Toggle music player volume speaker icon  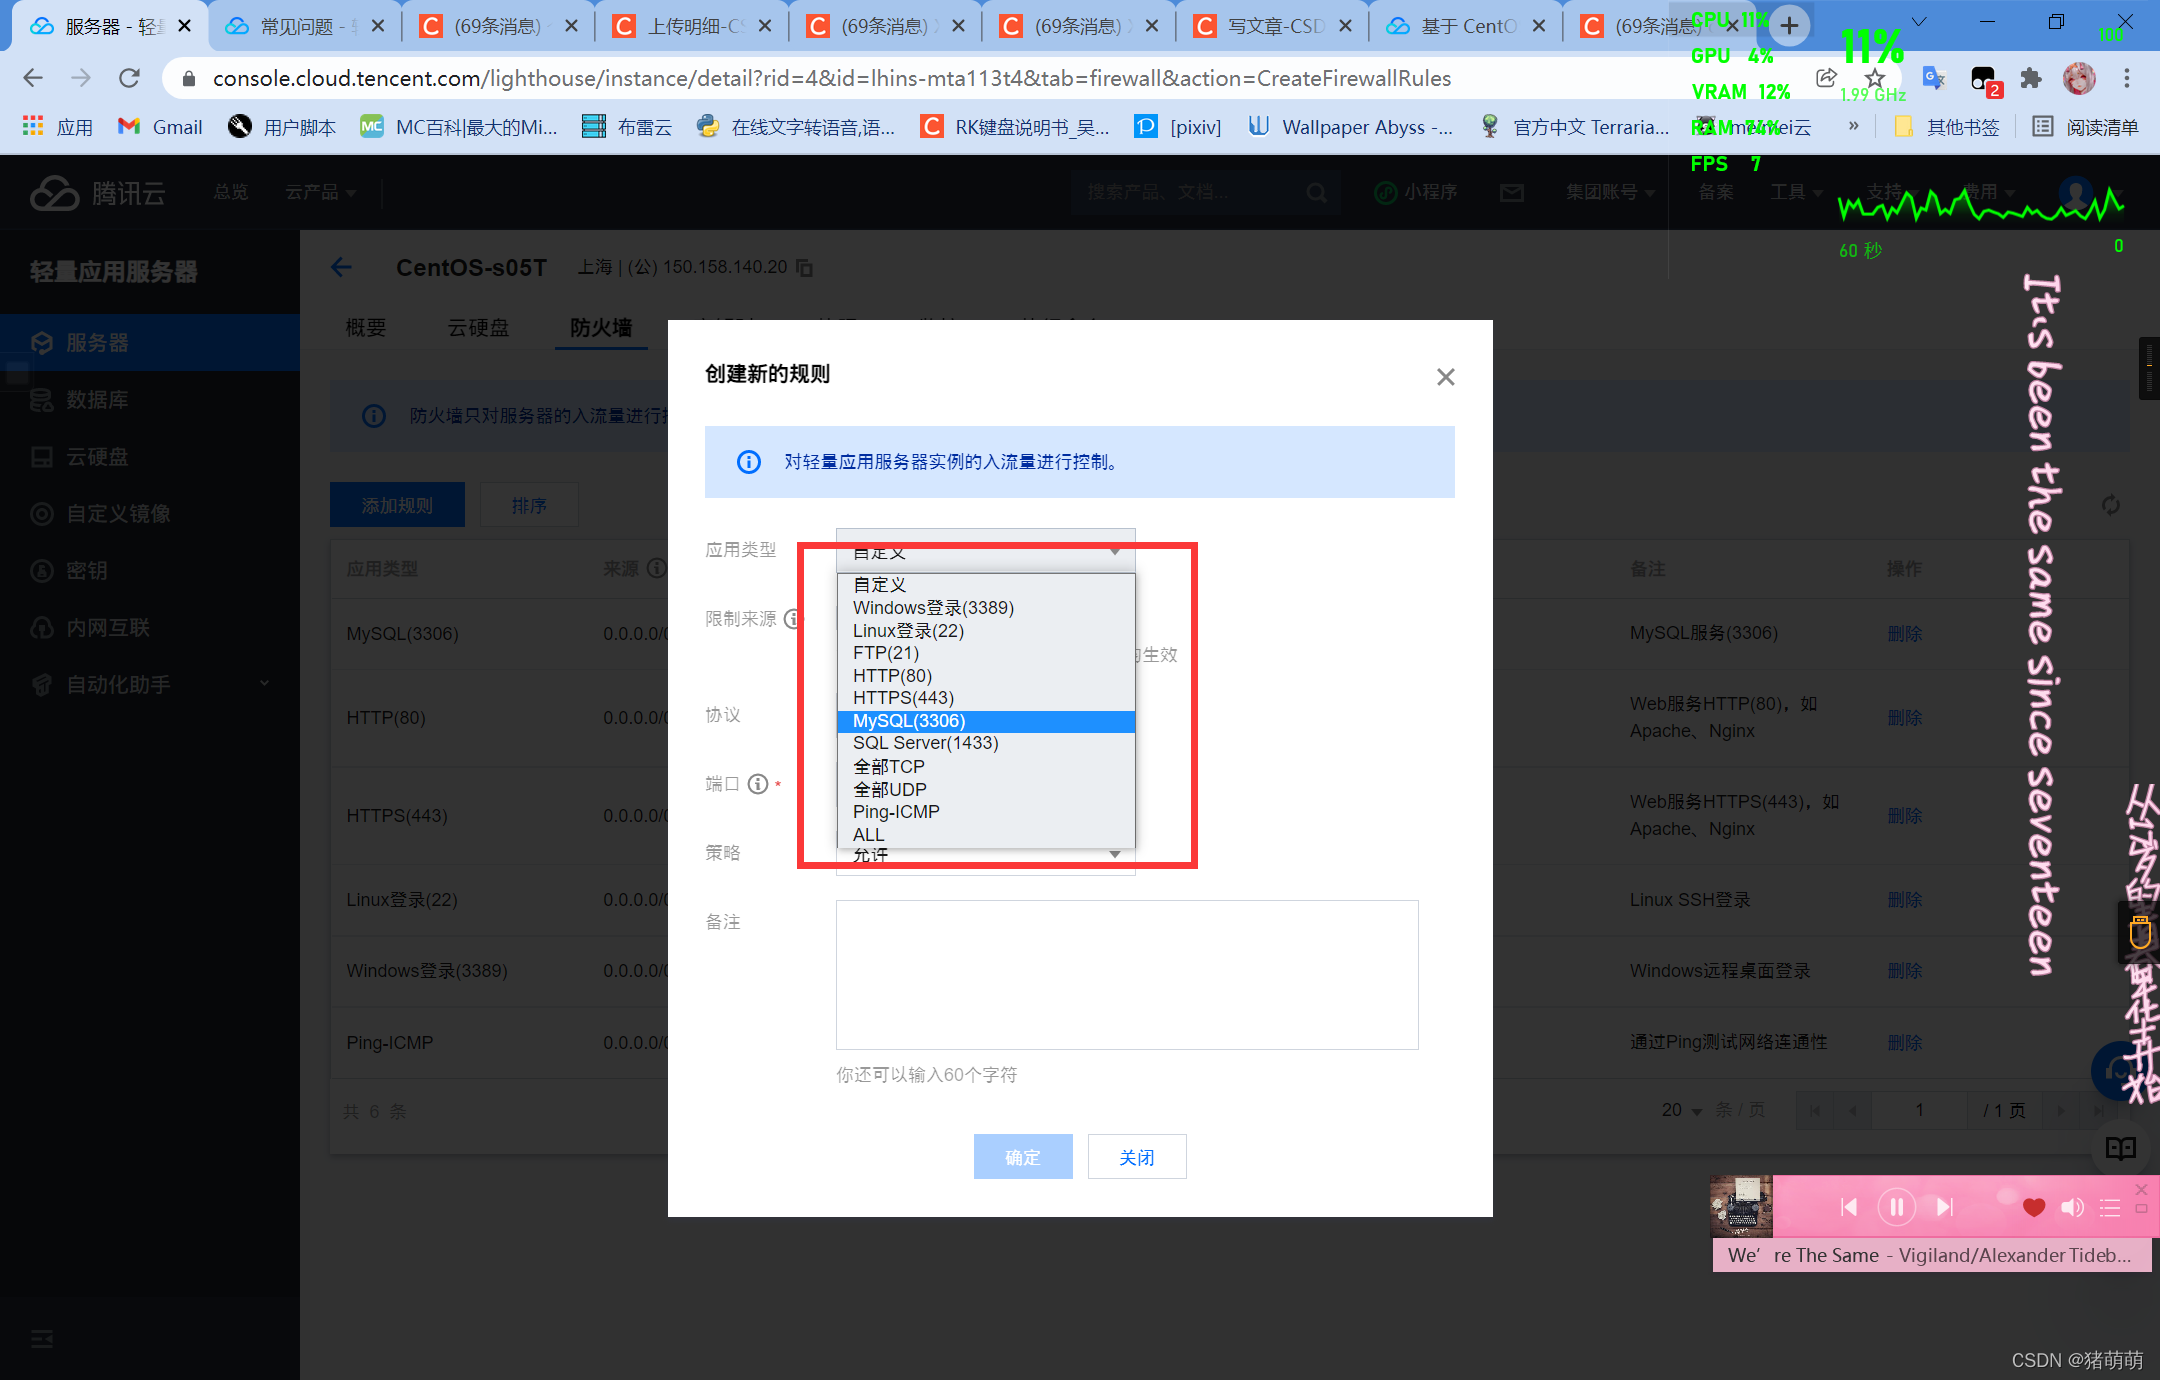pyautogui.click(x=2072, y=1207)
